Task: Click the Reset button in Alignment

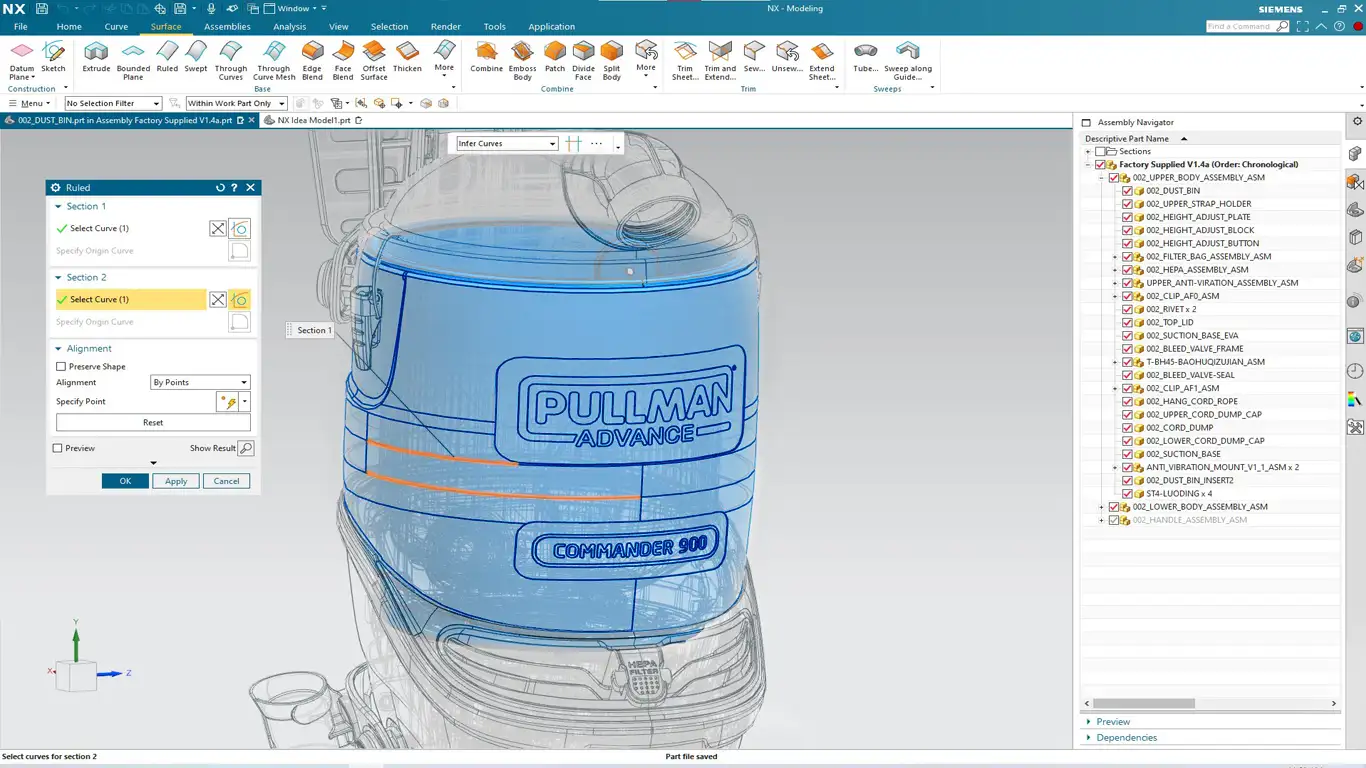Action: (153, 422)
